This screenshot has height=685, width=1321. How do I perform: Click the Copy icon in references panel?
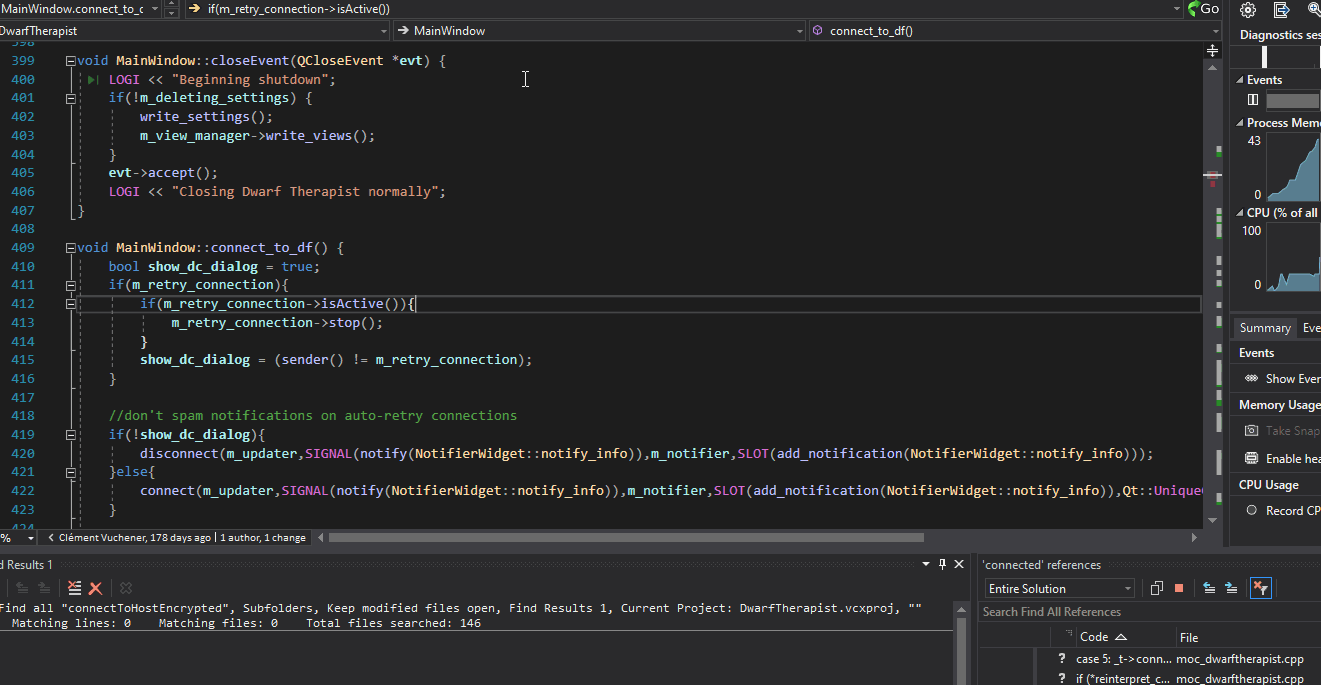point(1157,588)
